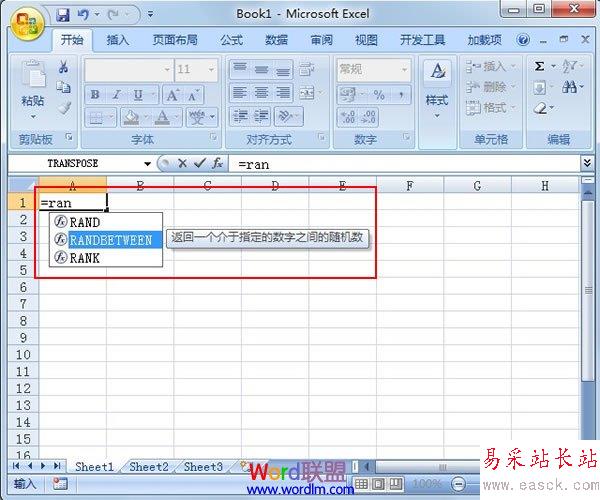
Task: Increase decimal places
Action: pyautogui.click(x=348, y=116)
